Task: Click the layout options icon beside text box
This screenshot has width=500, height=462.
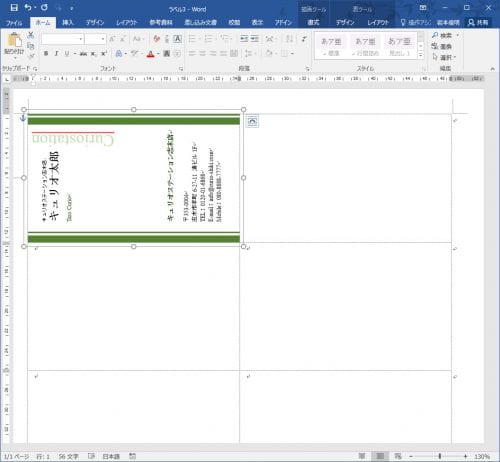Action: click(x=252, y=121)
